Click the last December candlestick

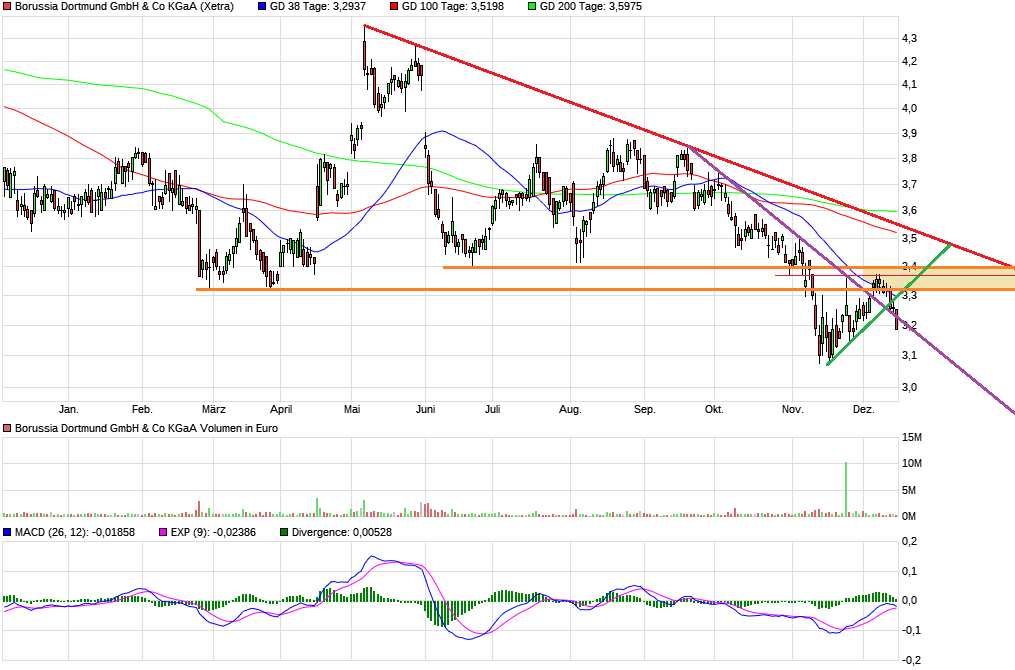pos(897,319)
